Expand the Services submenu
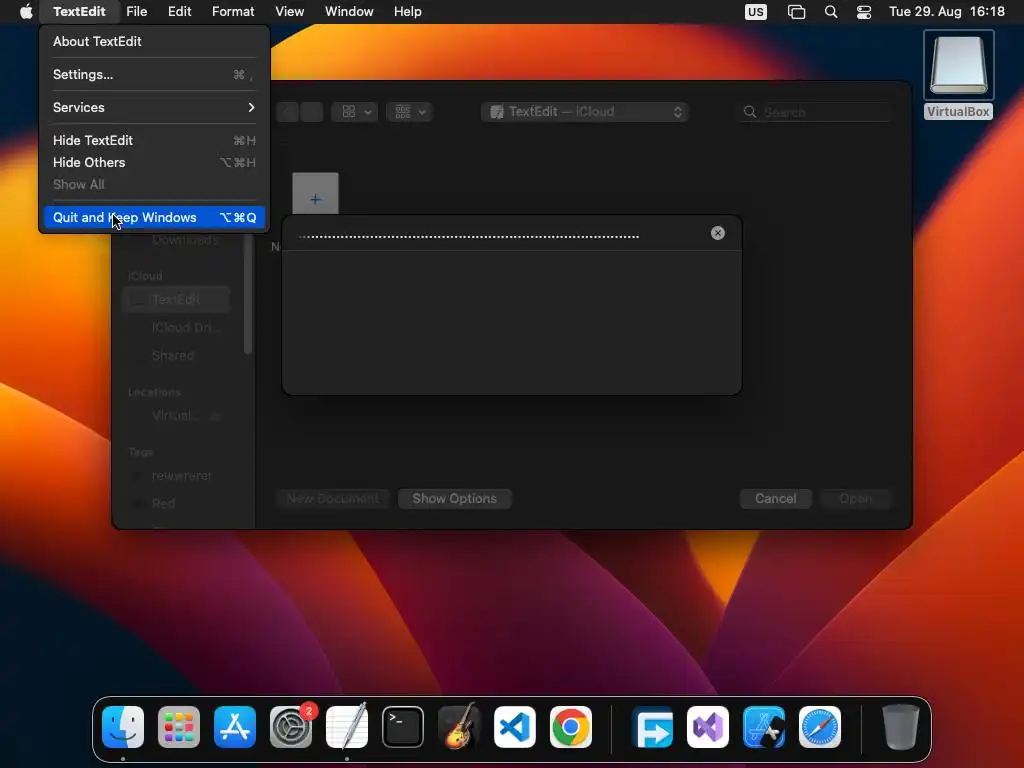 (x=154, y=107)
